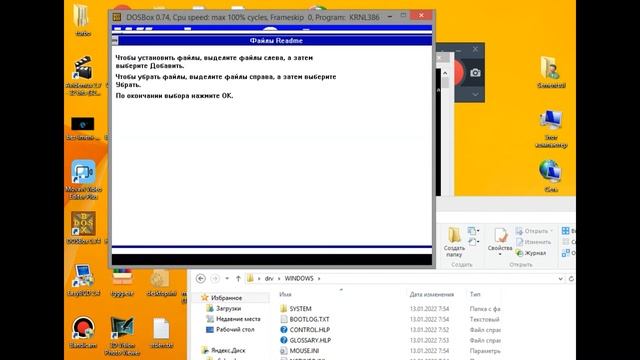Click Изменить in the Explorer ribbon
Viewport: 640px width, 360px height.
[x=533, y=242]
